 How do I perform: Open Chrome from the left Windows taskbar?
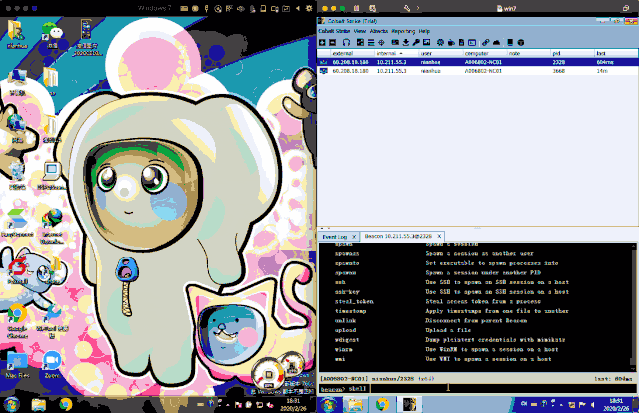pos(65,404)
